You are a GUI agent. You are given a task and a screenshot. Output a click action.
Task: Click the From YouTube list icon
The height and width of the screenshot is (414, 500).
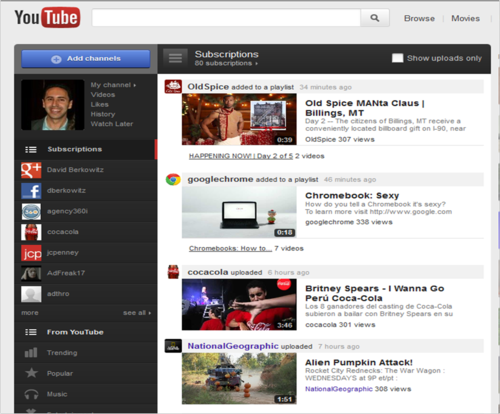[x=31, y=332]
